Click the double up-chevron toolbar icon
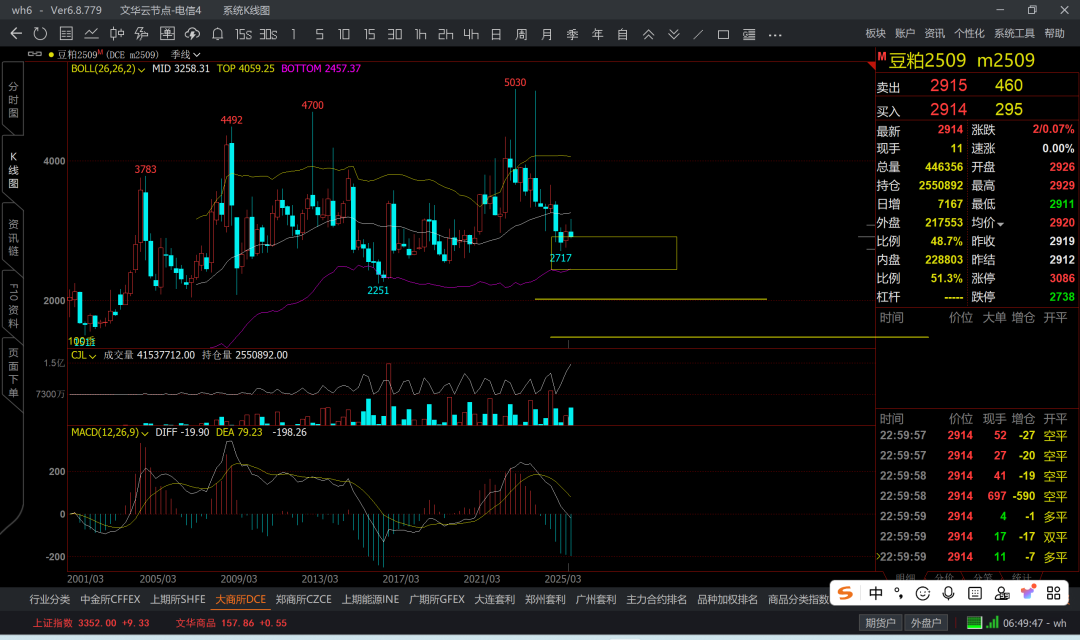The image size is (1080, 640). (648, 34)
